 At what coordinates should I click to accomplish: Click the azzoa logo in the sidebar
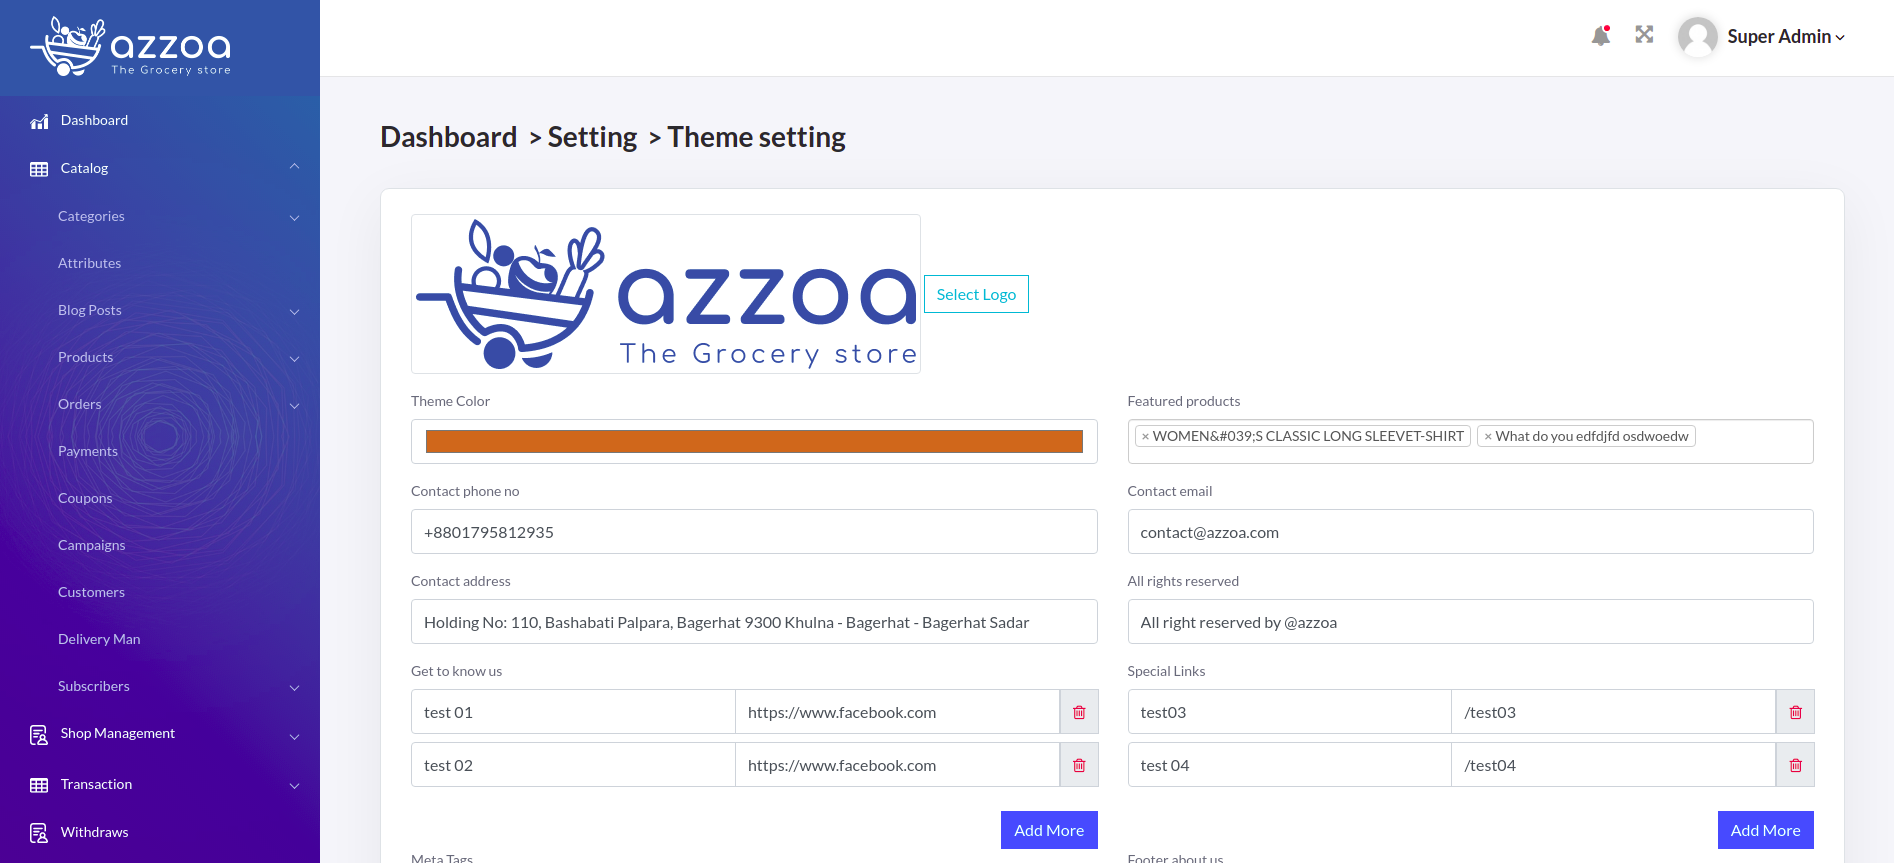[x=132, y=47]
